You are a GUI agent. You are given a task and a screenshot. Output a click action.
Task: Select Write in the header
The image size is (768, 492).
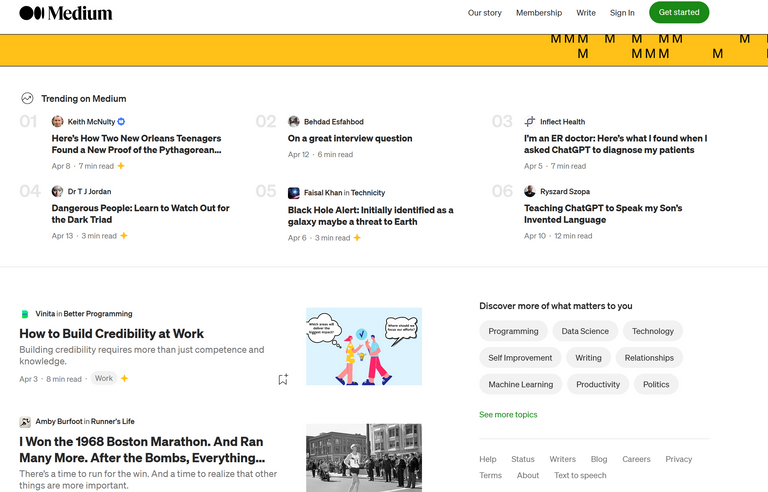pyautogui.click(x=586, y=13)
